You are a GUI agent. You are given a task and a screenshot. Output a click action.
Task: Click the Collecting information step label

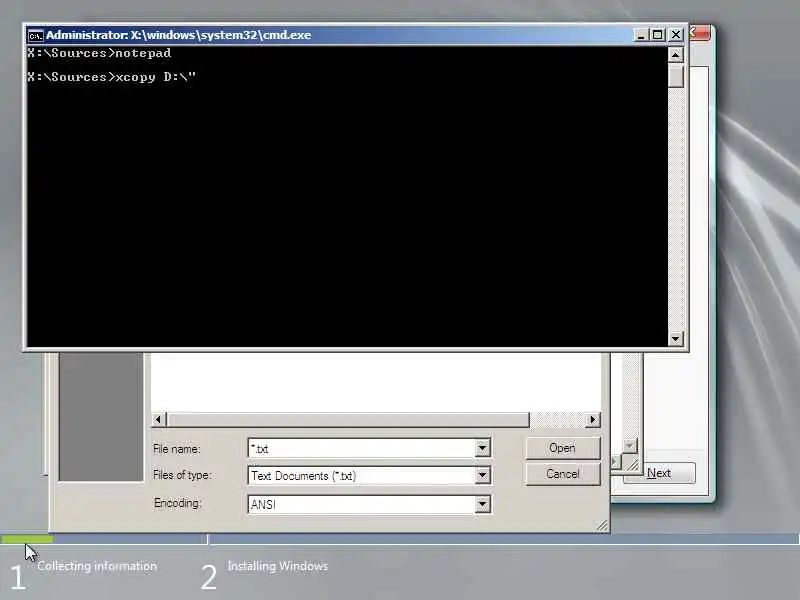point(97,566)
